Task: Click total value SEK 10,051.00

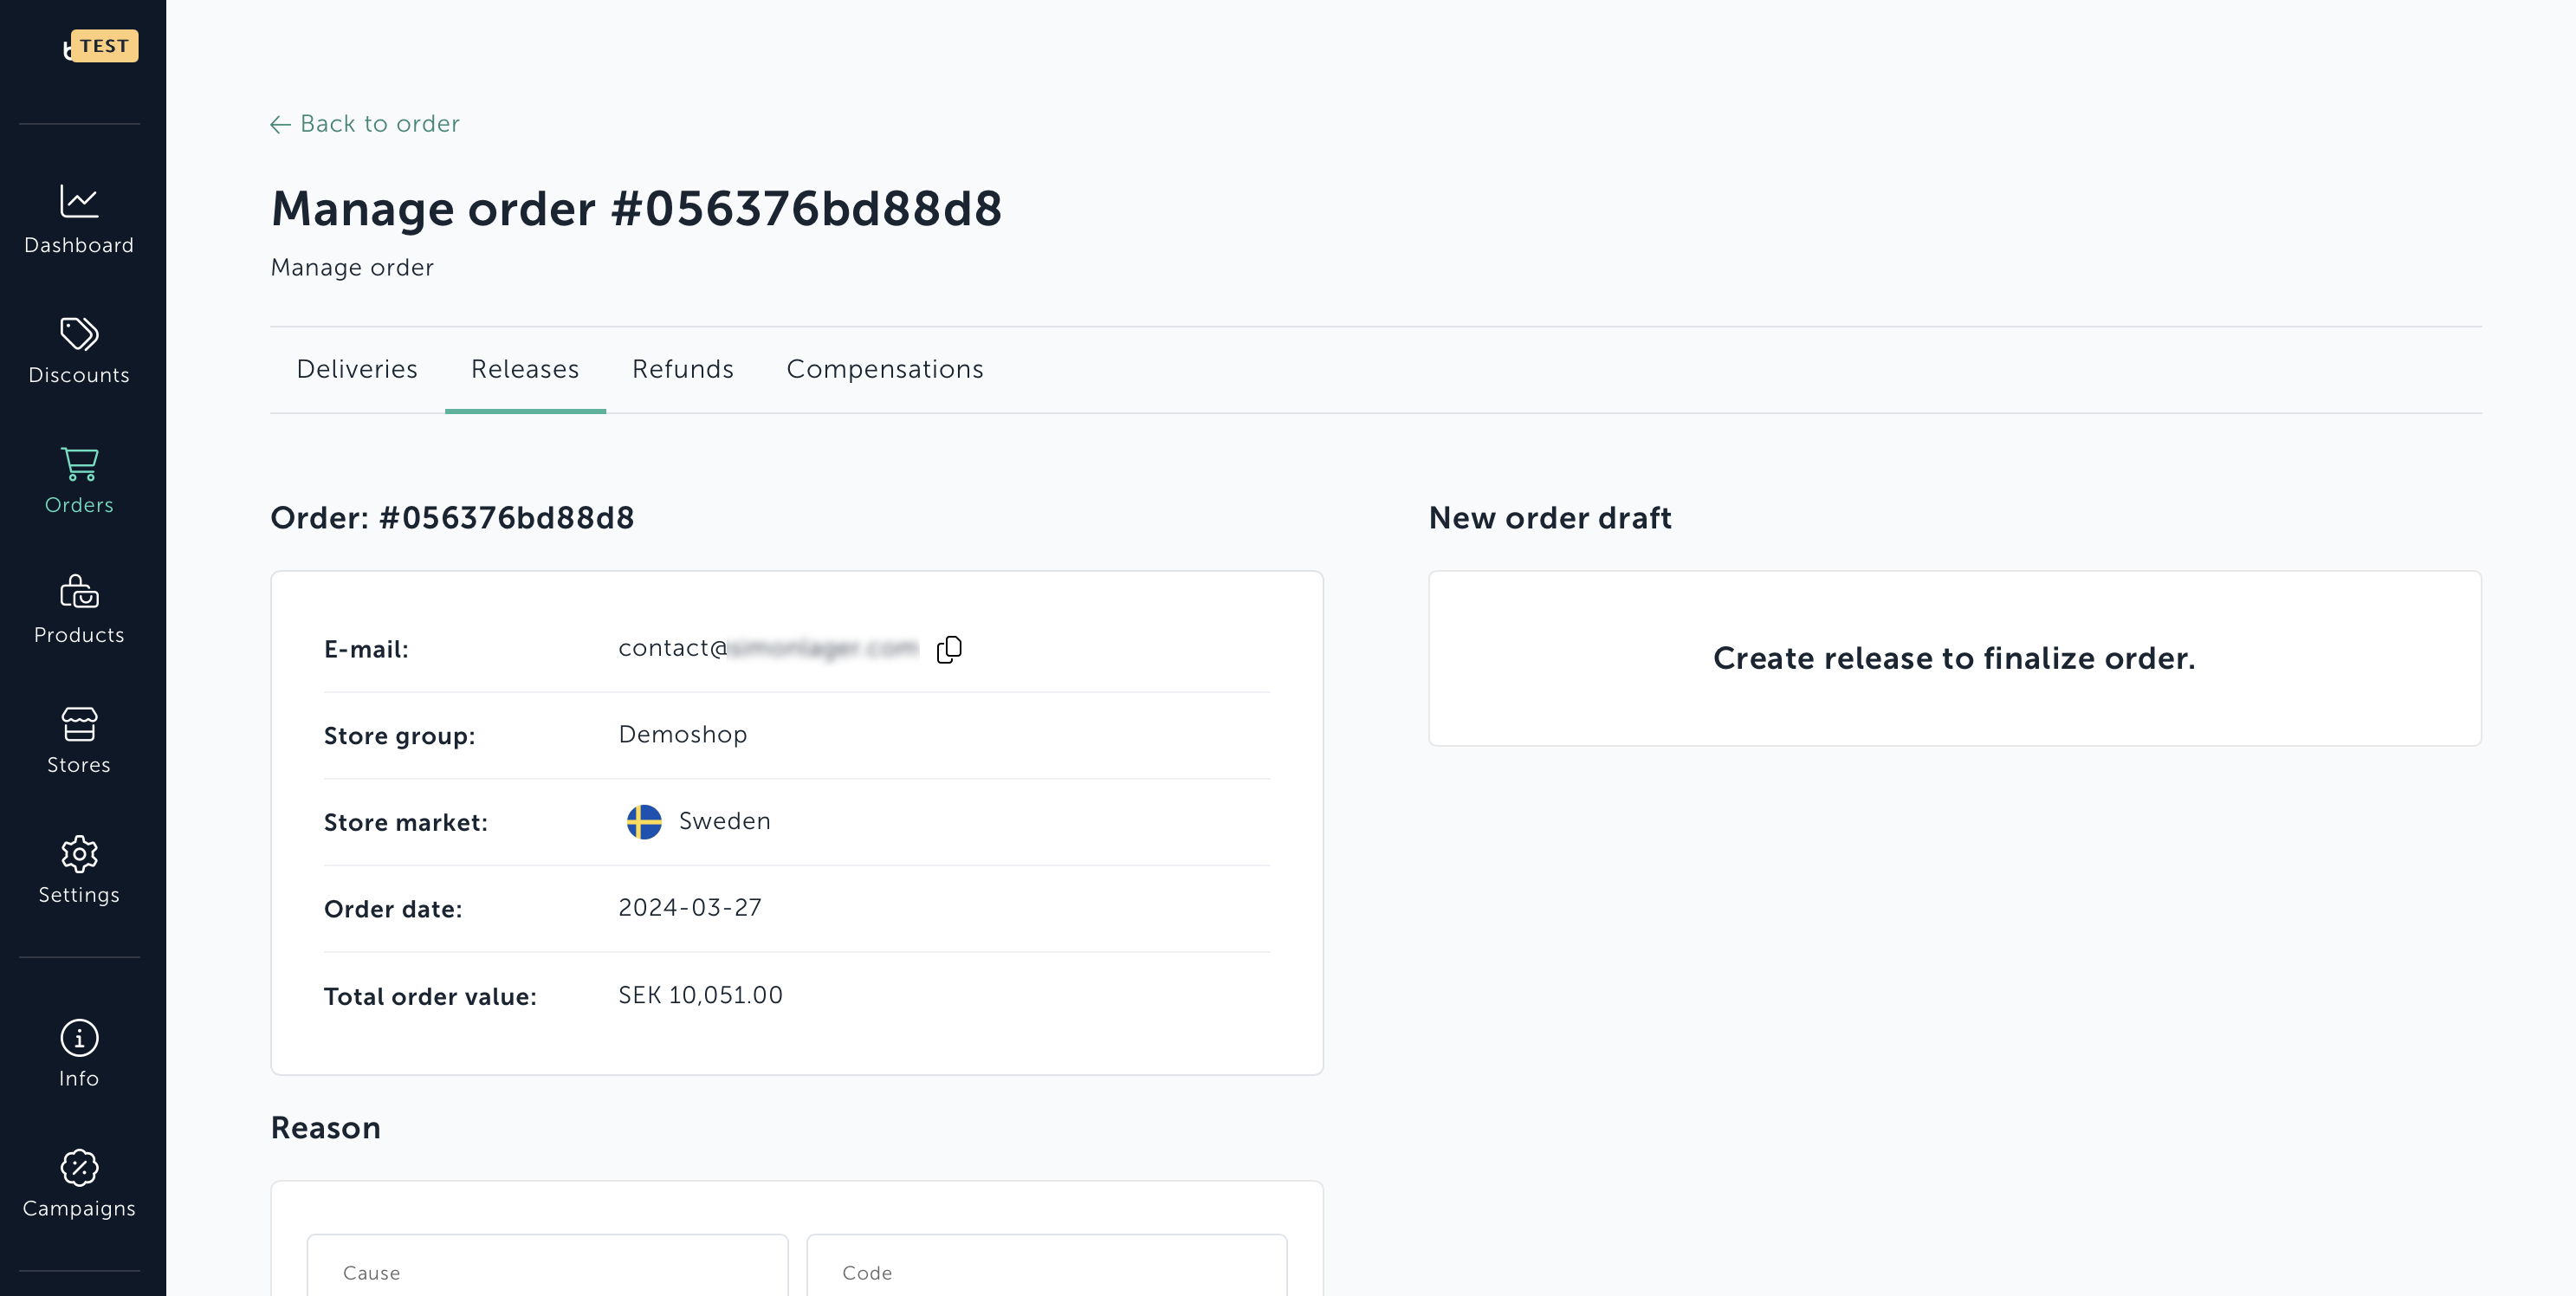Action: pos(700,995)
